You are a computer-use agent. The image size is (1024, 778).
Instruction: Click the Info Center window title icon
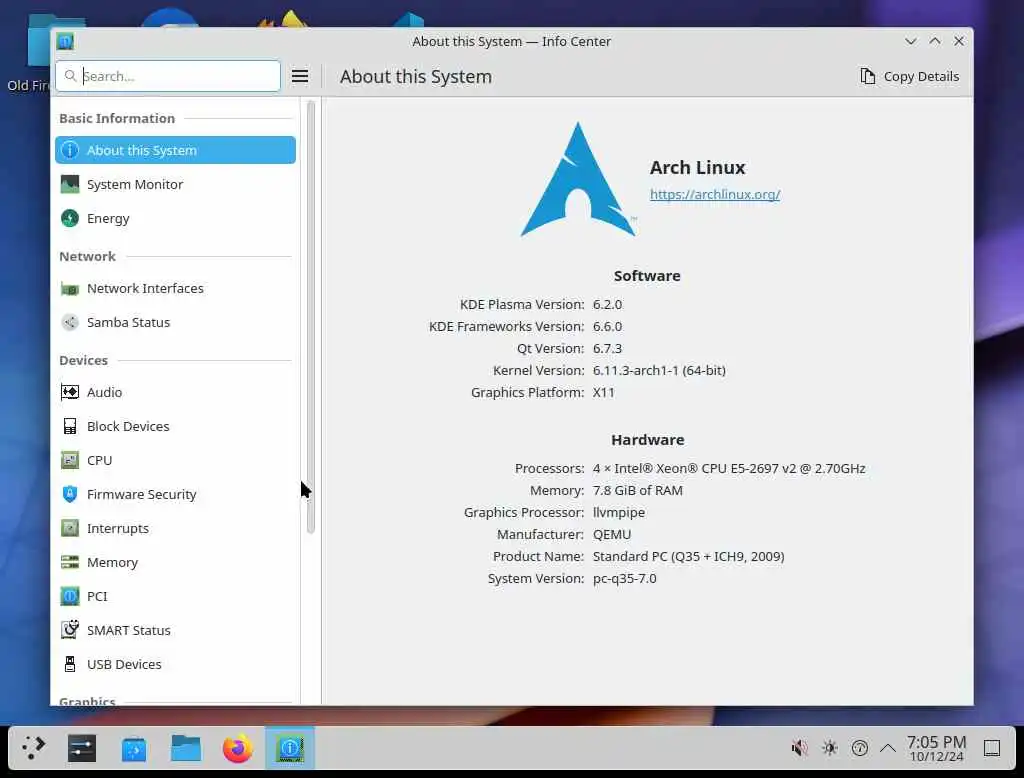[x=65, y=42]
